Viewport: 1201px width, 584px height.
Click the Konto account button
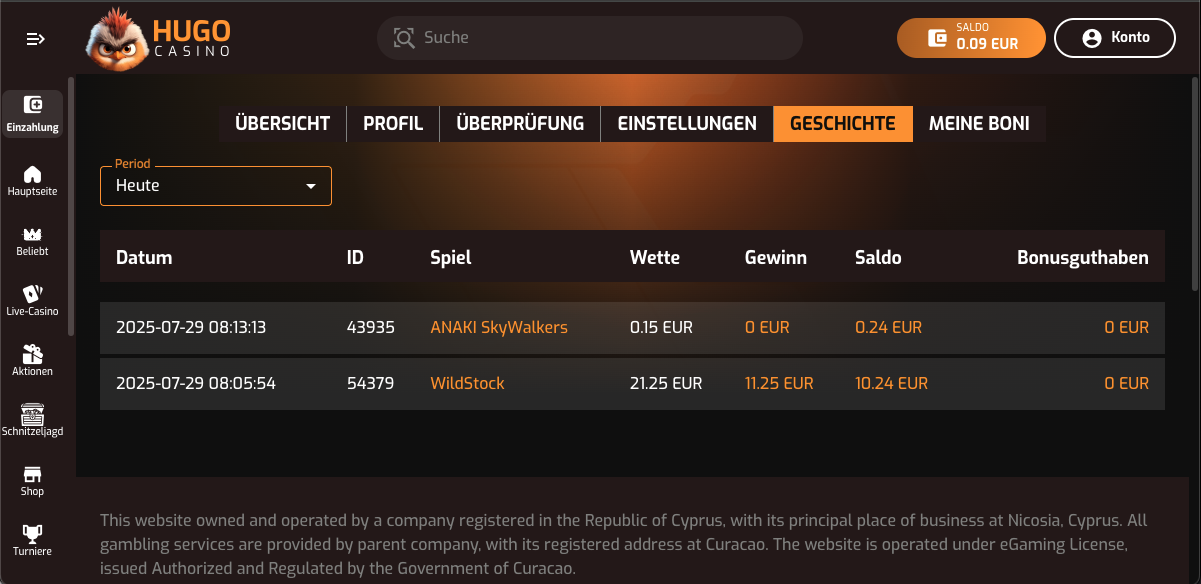coord(1115,38)
